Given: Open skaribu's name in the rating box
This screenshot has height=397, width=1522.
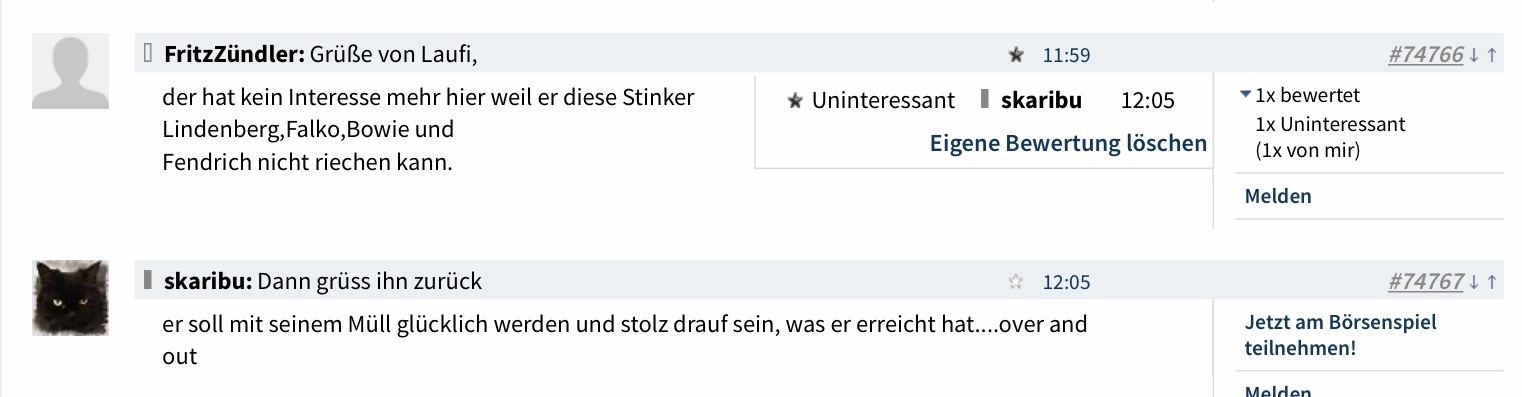Looking at the screenshot, I should point(1041,100).
